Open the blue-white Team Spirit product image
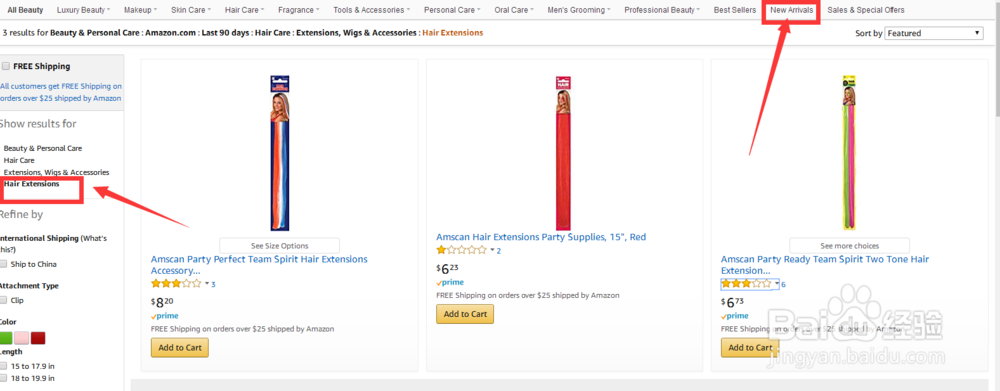This screenshot has height=391, width=1000. 279,153
